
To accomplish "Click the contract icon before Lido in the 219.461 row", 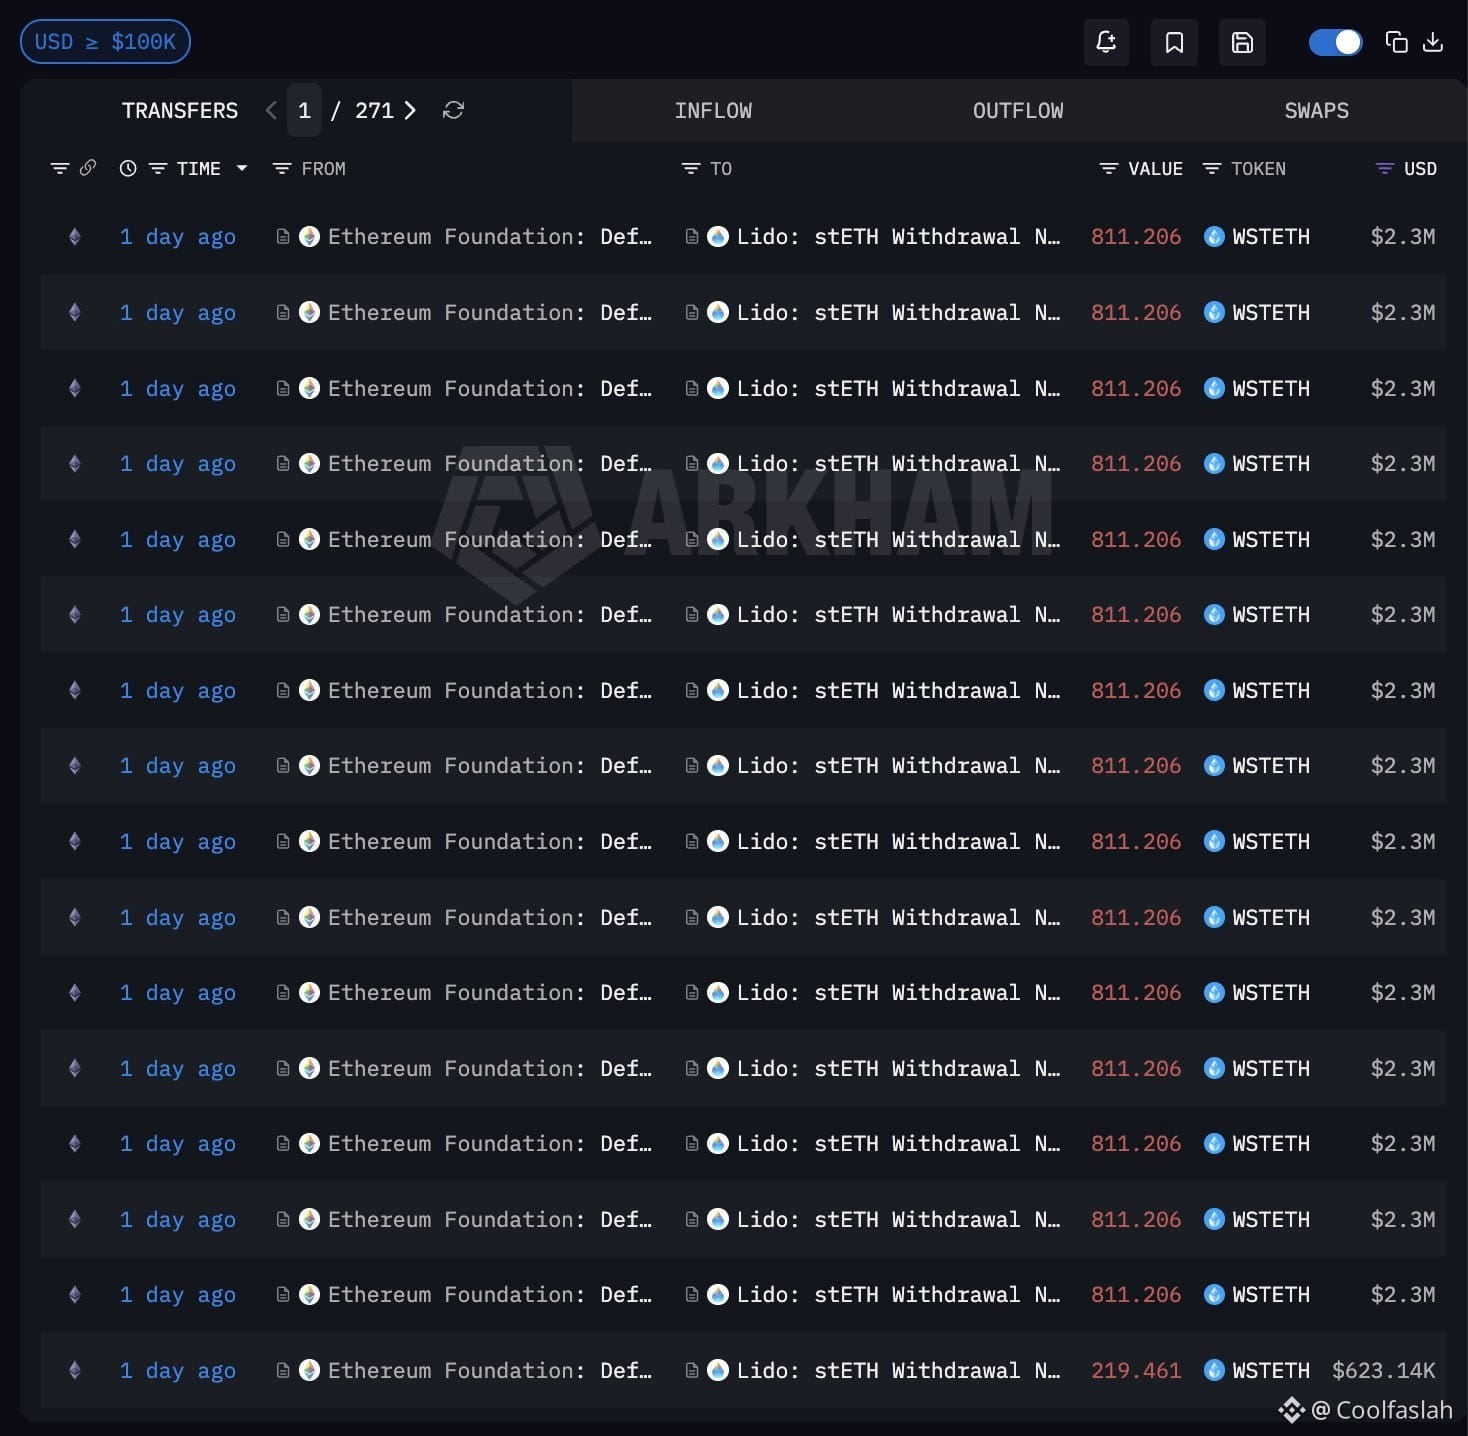I will point(691,1370).
